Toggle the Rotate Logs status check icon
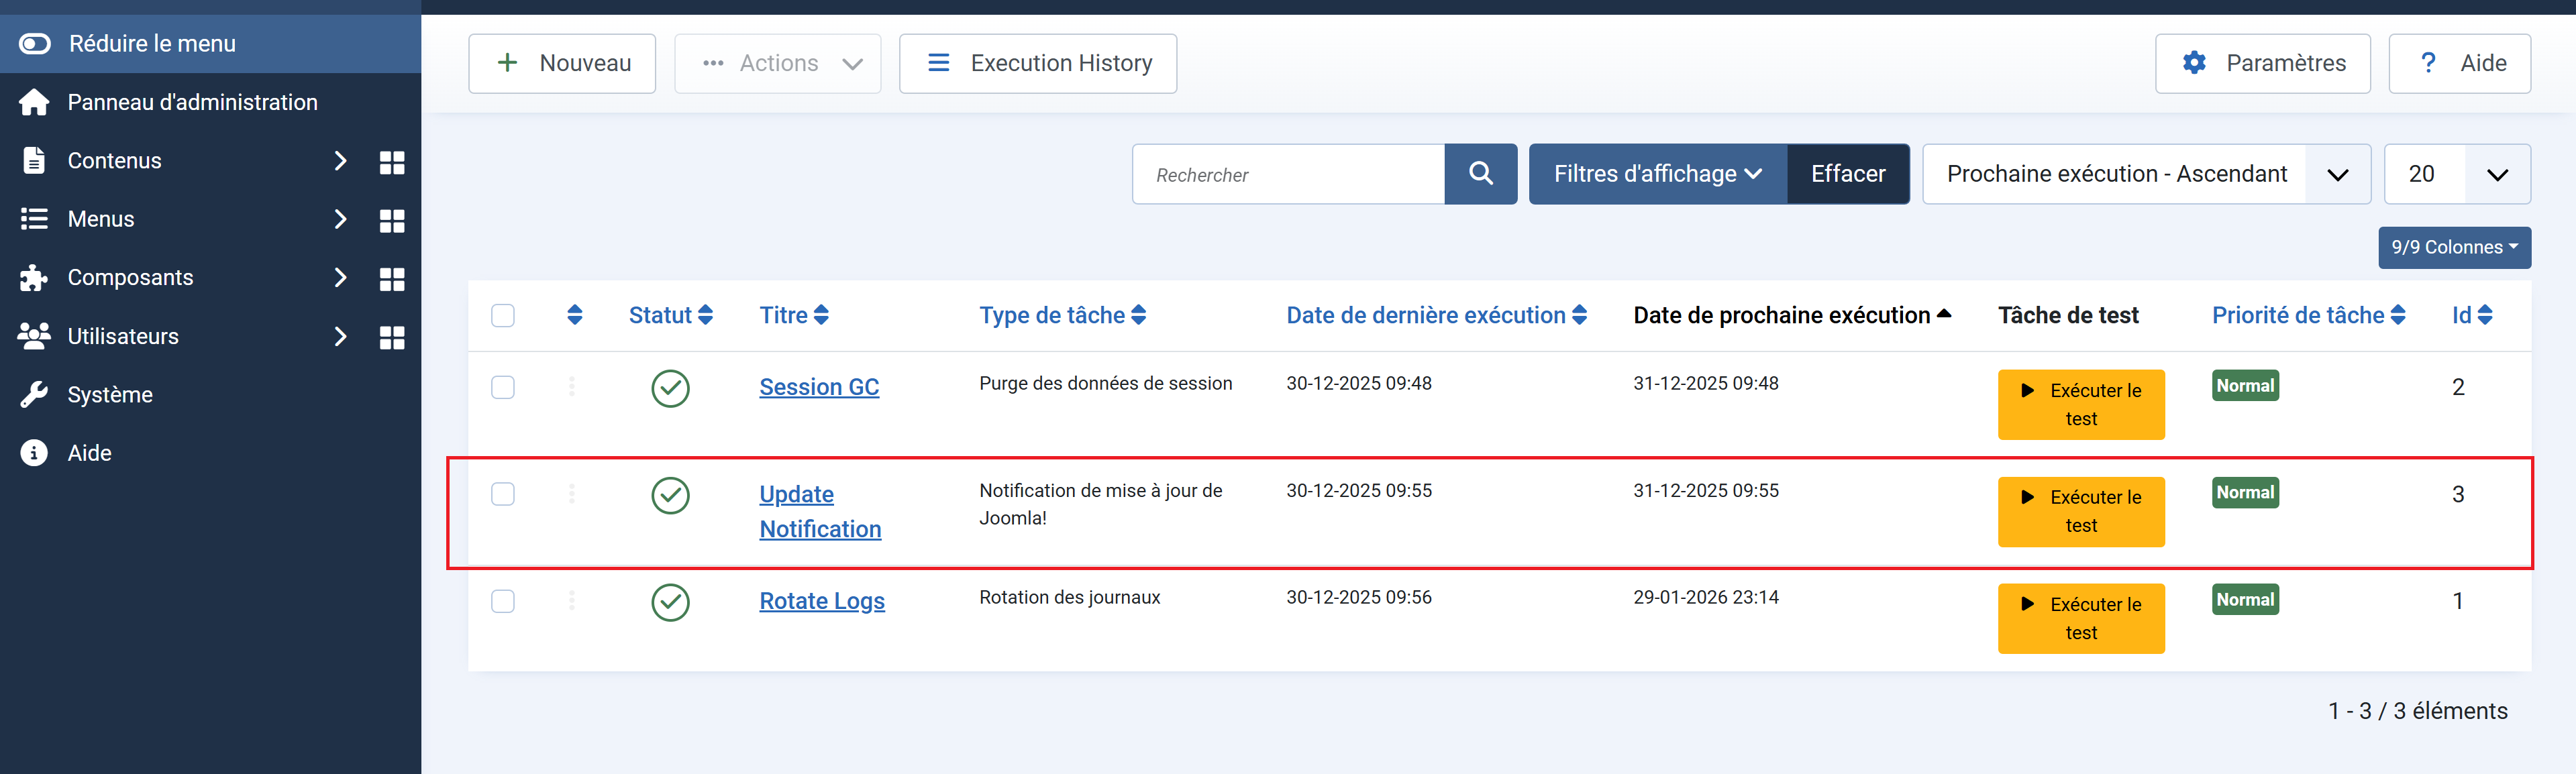The height and width of the screenshot is (774, 2576). 670,602
